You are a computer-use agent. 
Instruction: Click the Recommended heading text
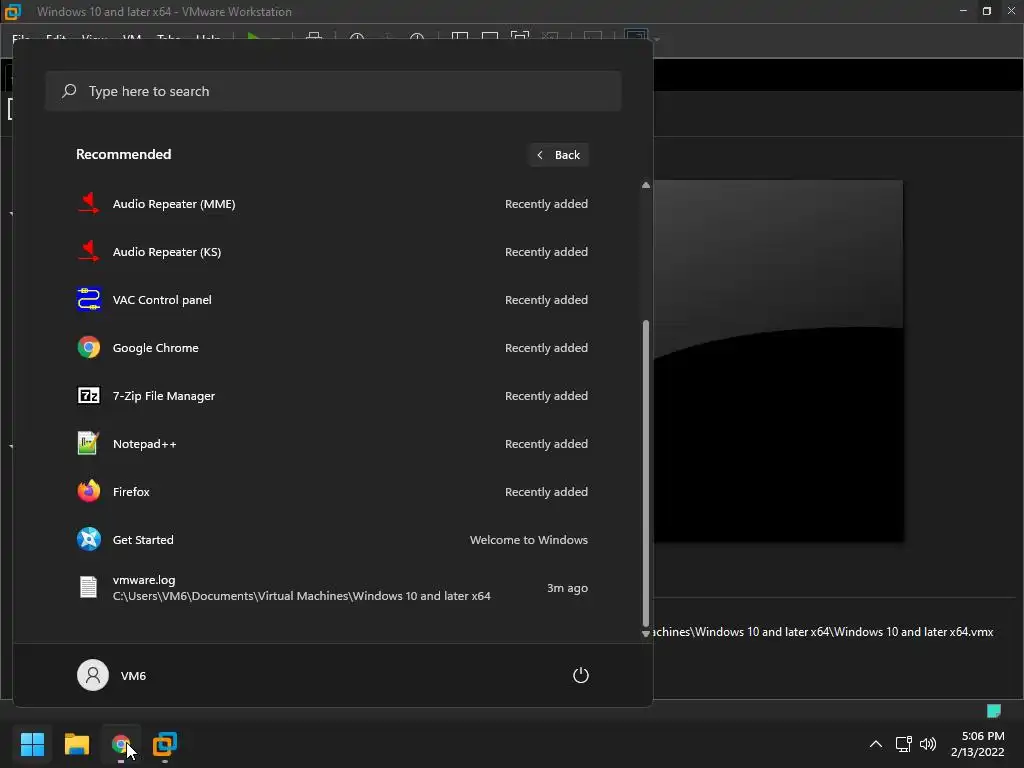[x=123, y=154]
